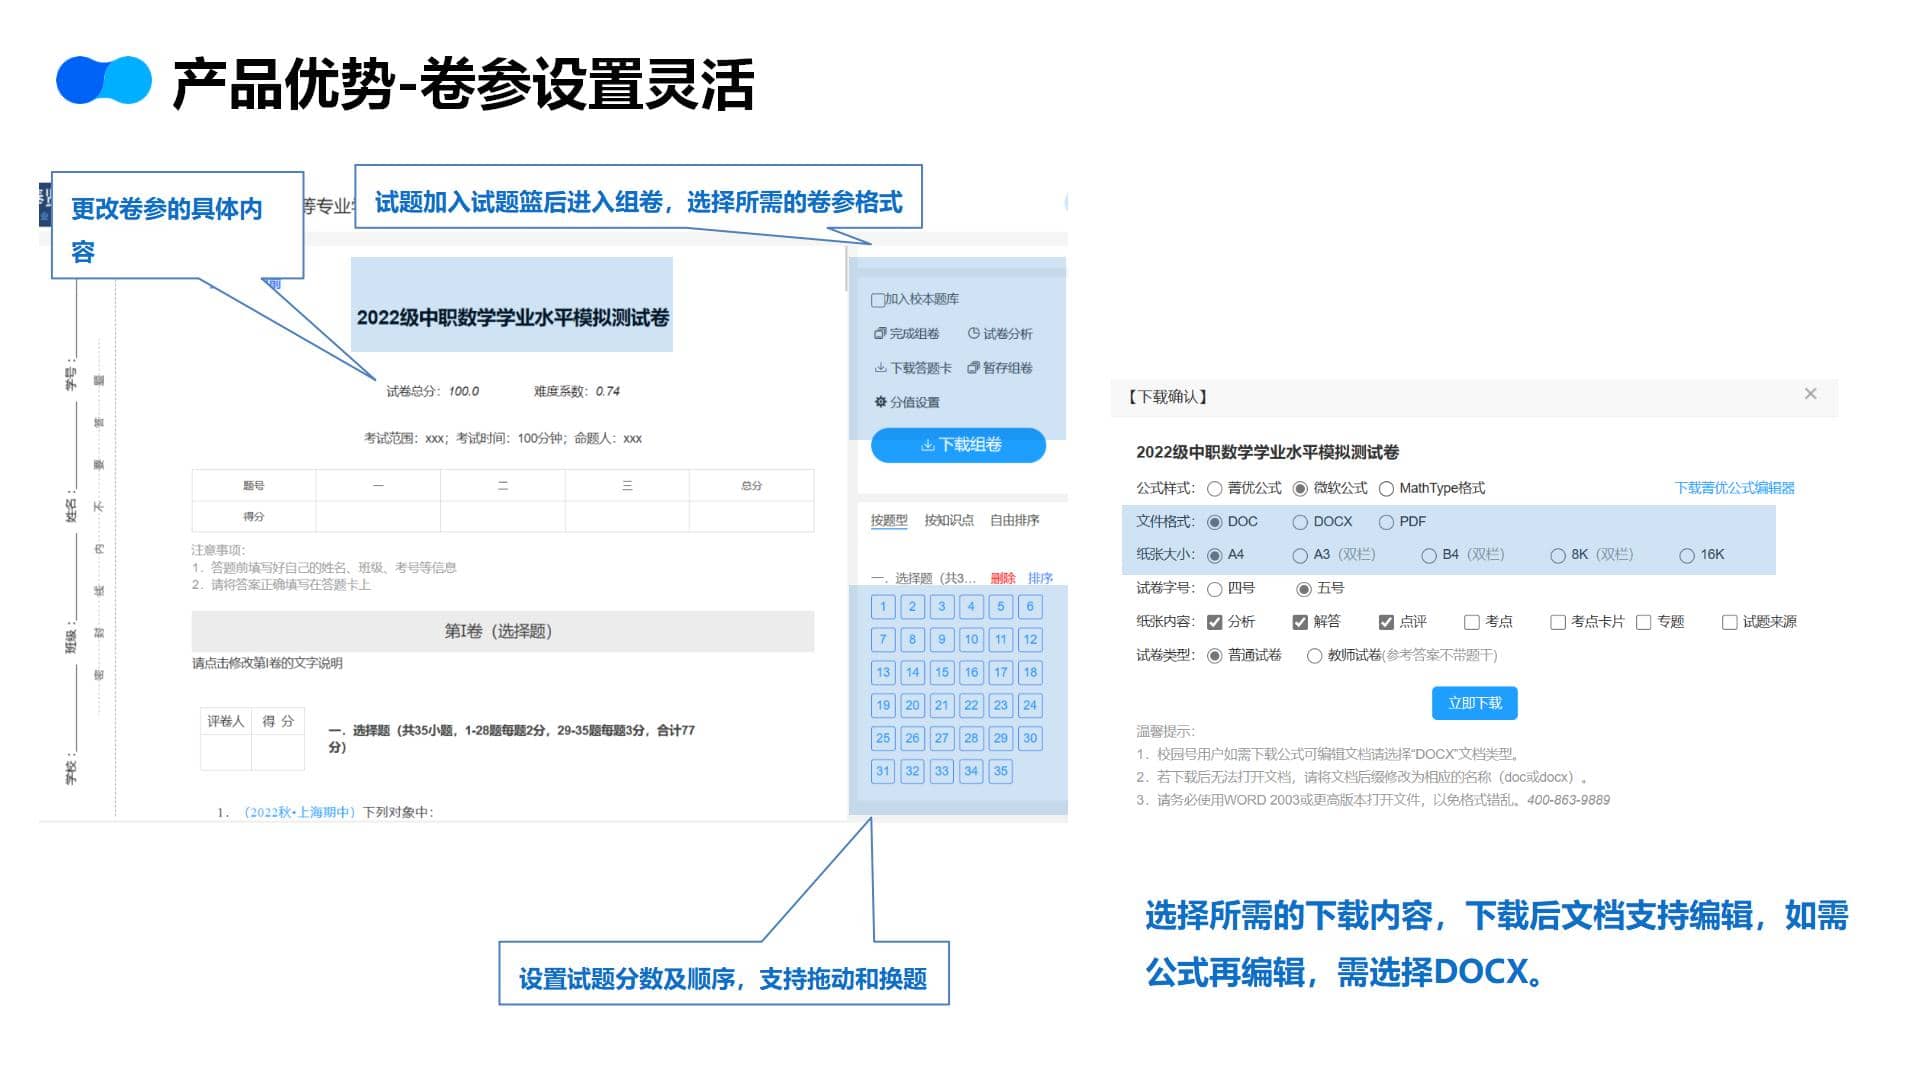Select question number 35 box

coord(1000,771)
